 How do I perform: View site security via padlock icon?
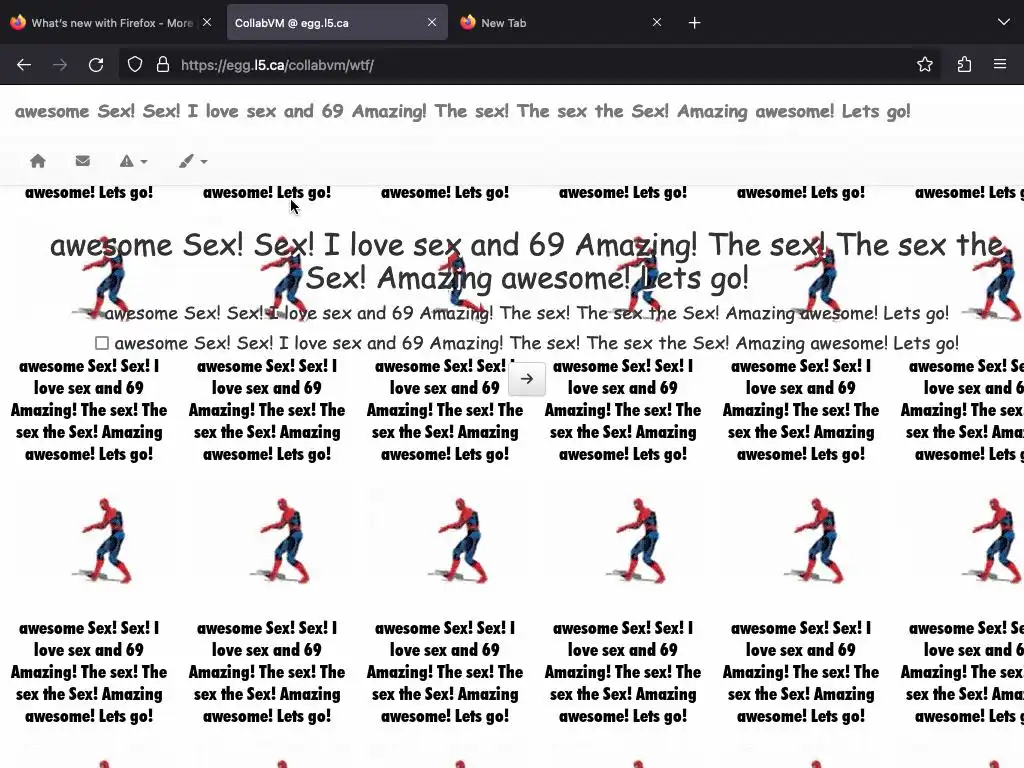[x=163, y=65]
